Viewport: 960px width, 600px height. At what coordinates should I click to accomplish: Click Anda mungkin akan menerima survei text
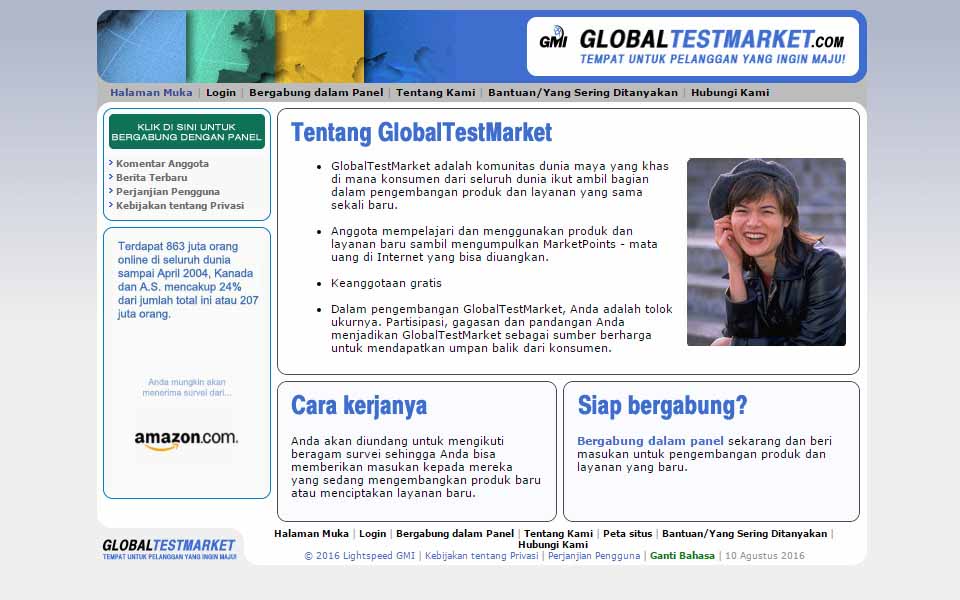(187, 387)
